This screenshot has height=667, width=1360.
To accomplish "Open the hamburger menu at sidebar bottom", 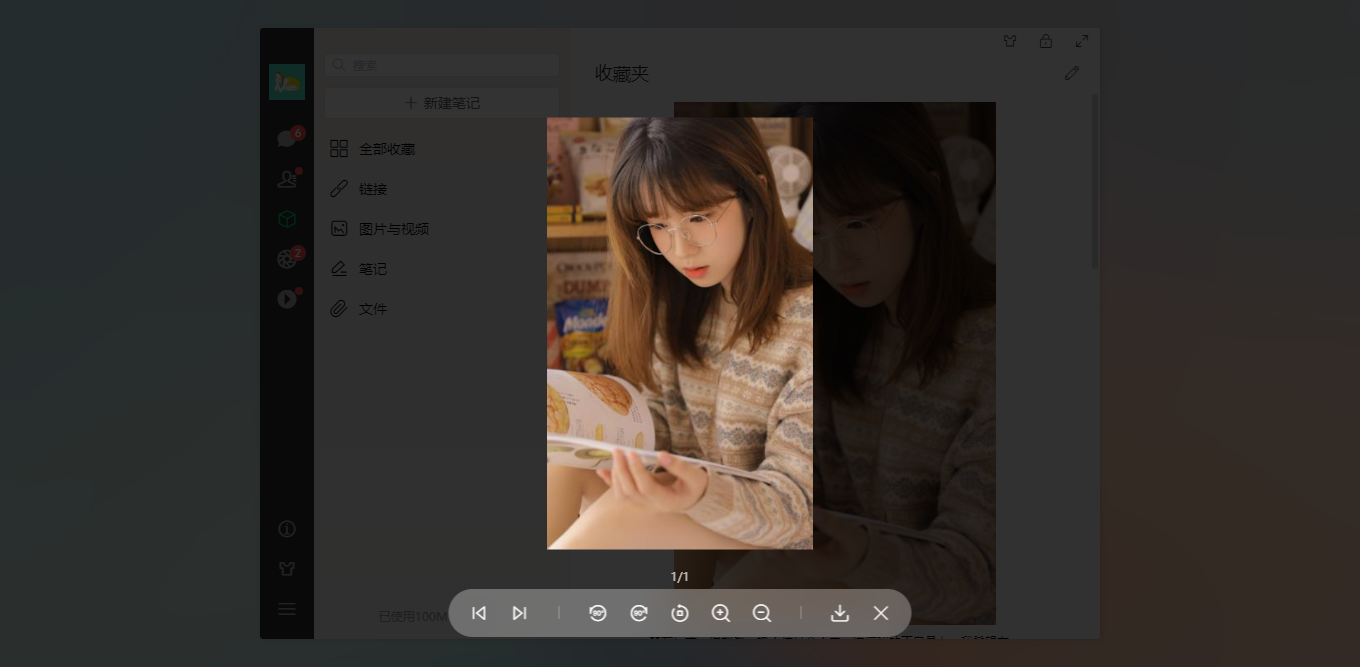I will (287, 609).
